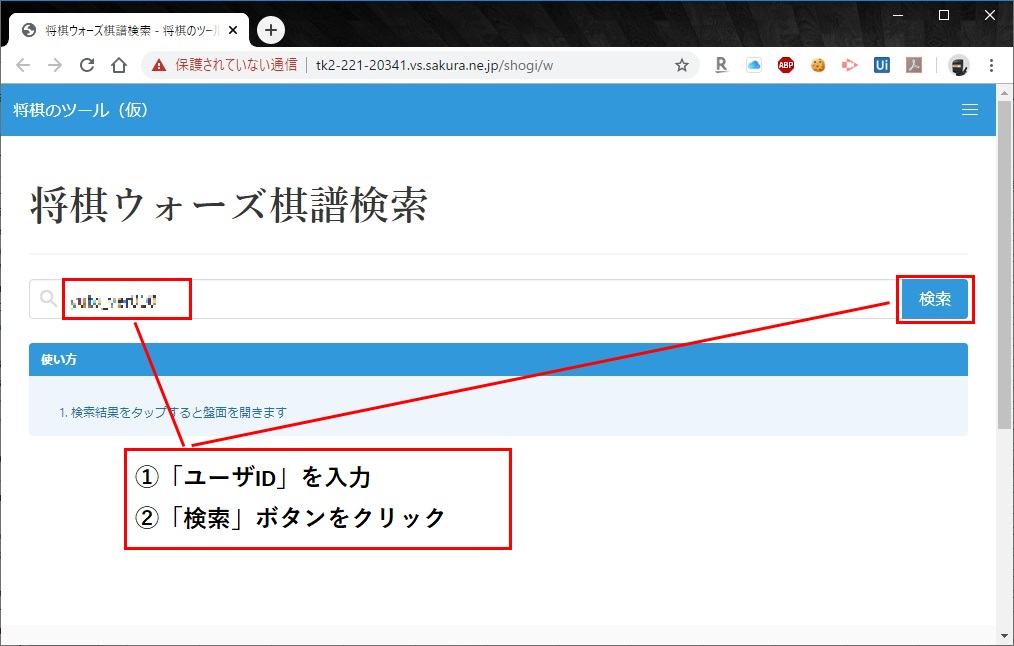The width and height of the screenshot is (1014, 646).
Task: Open the Adblock Plus extension
Action: (786, 65)
